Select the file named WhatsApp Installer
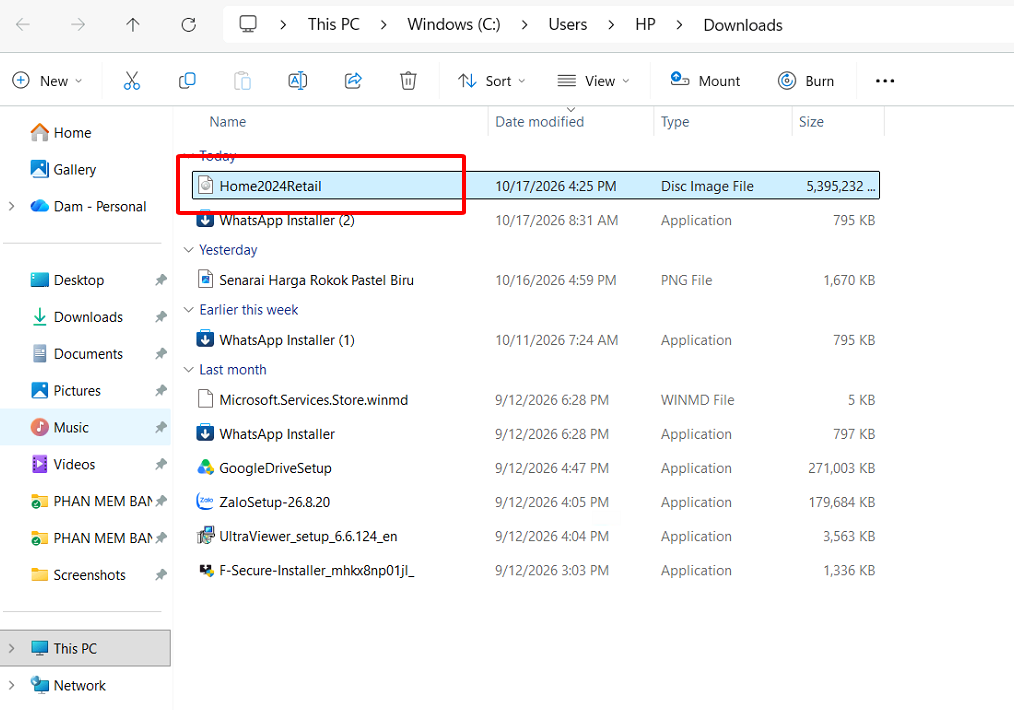Viewport: 1014px width, 710px height. 277,434
